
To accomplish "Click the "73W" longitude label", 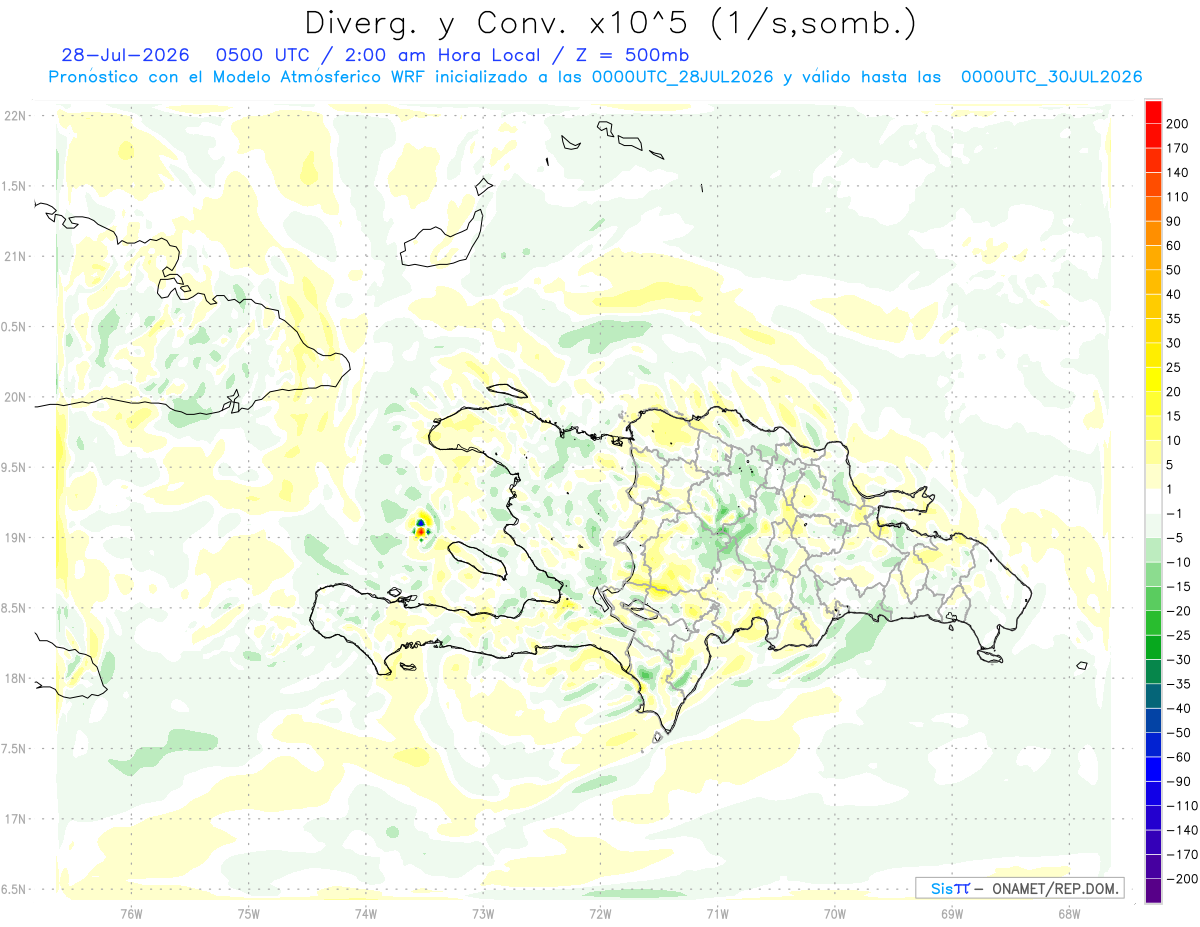I will [x=483, y=913].
